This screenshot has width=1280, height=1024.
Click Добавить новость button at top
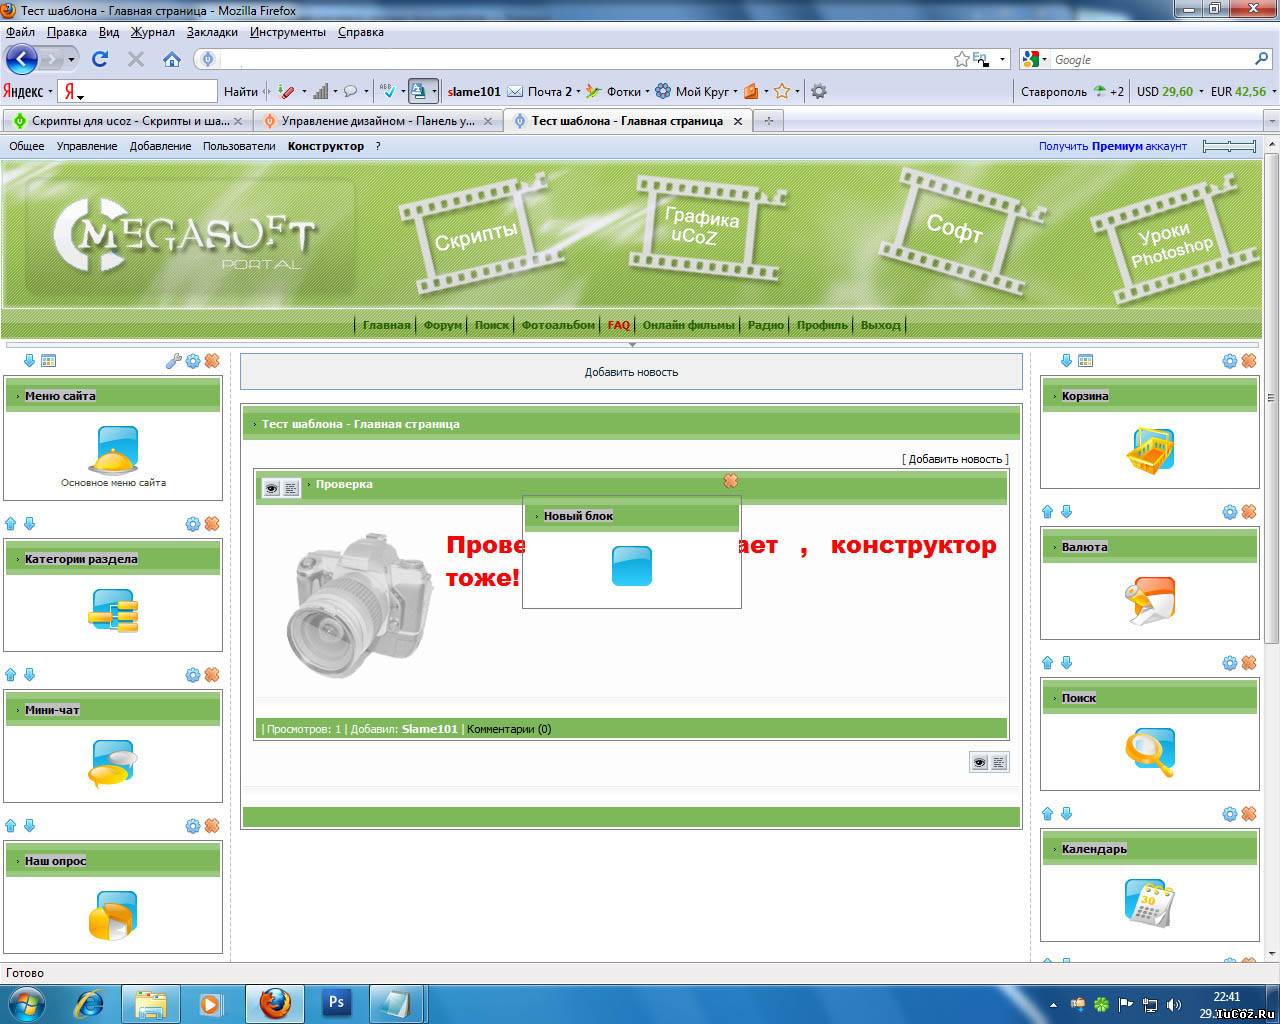[x=631, y=372]
